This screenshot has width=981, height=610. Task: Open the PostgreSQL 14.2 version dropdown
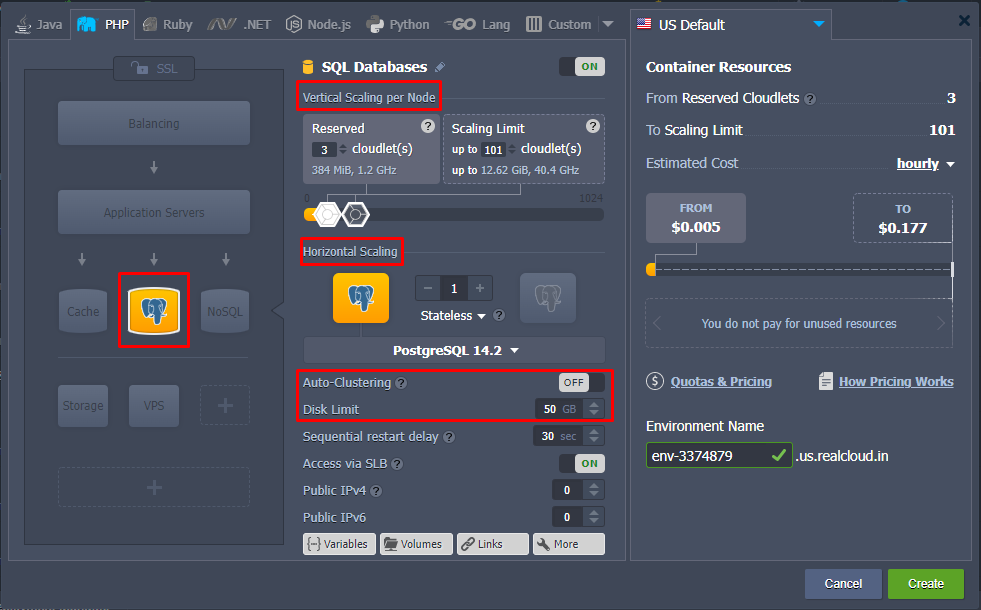tap(455, 350)
